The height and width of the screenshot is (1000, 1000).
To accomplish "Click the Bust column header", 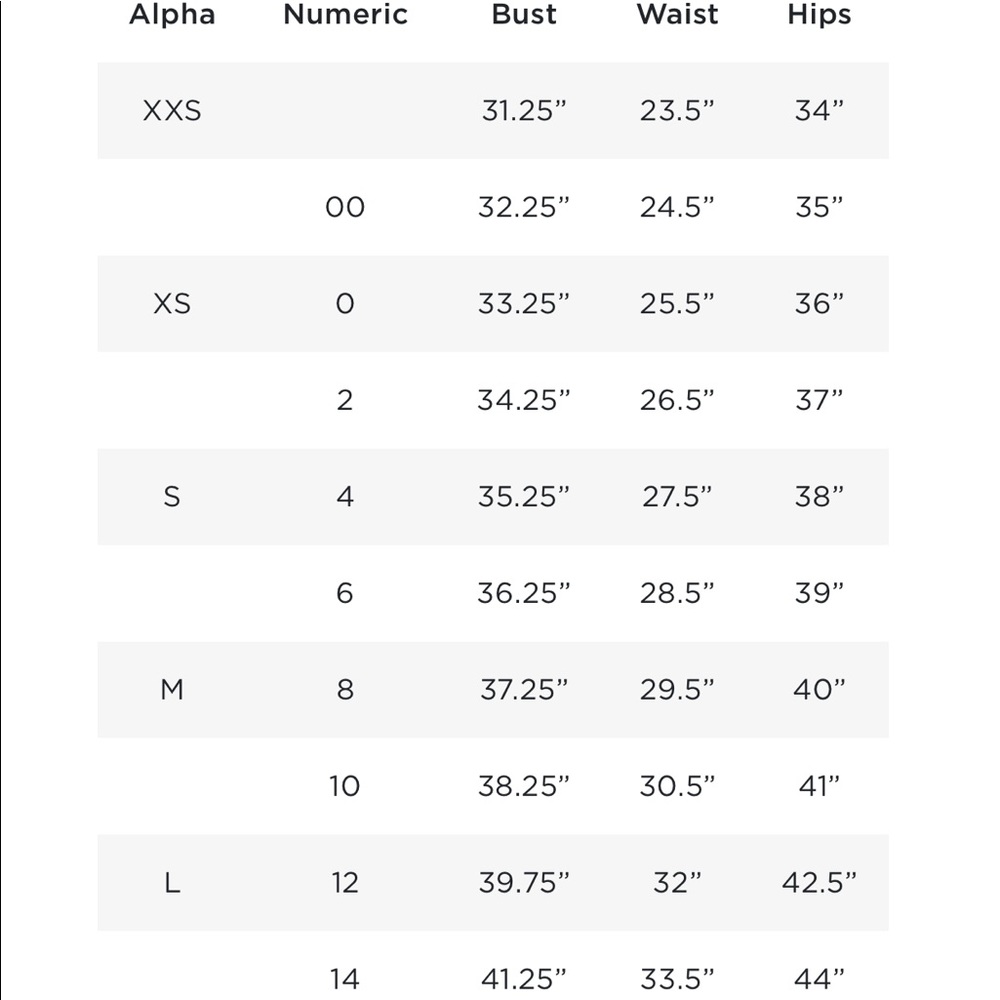I will point(524,14).
